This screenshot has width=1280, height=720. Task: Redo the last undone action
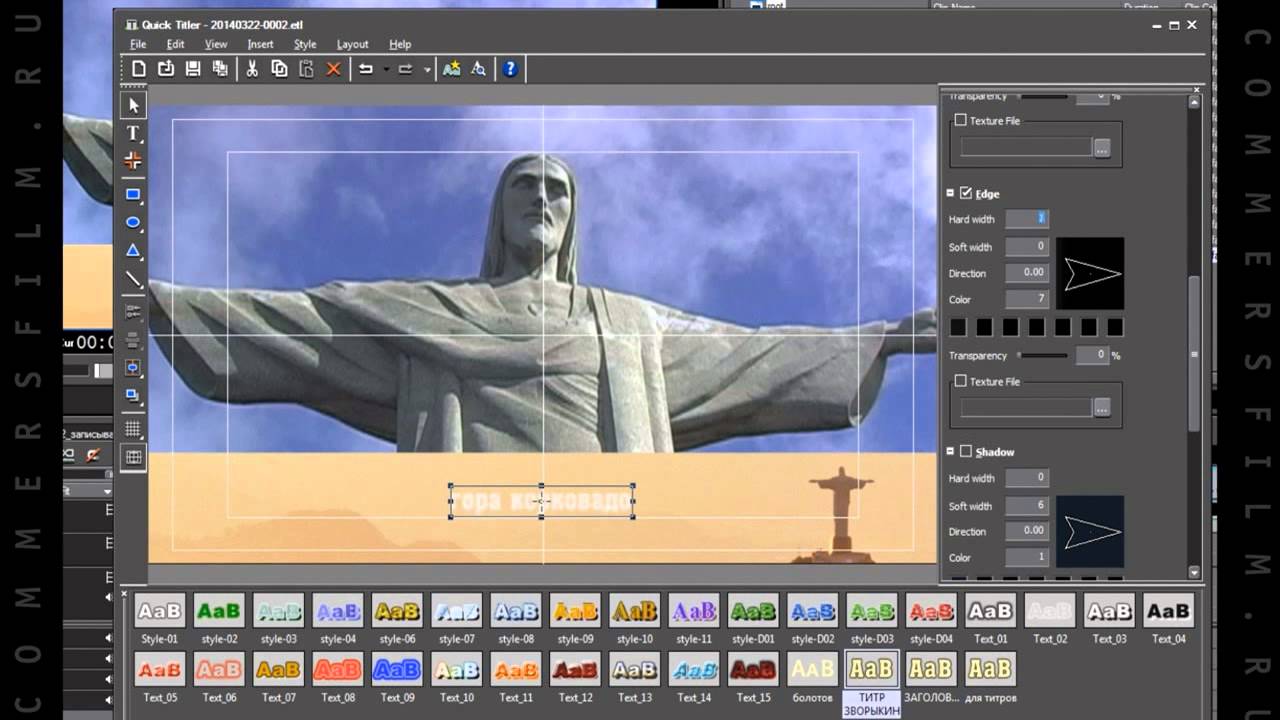(406, 69)
